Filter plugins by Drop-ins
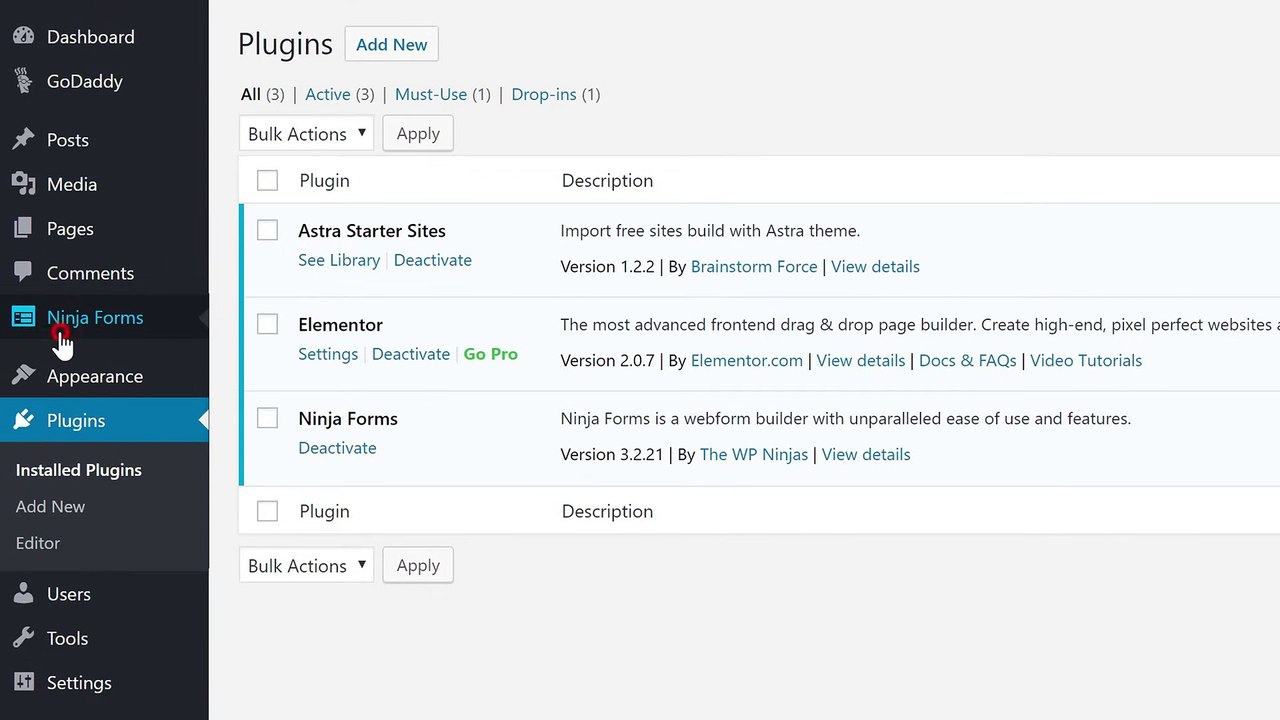 click(544, 94)
